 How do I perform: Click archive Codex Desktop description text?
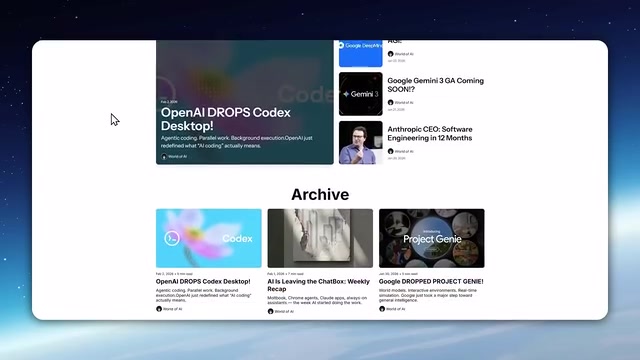click(x=203, y=295)
